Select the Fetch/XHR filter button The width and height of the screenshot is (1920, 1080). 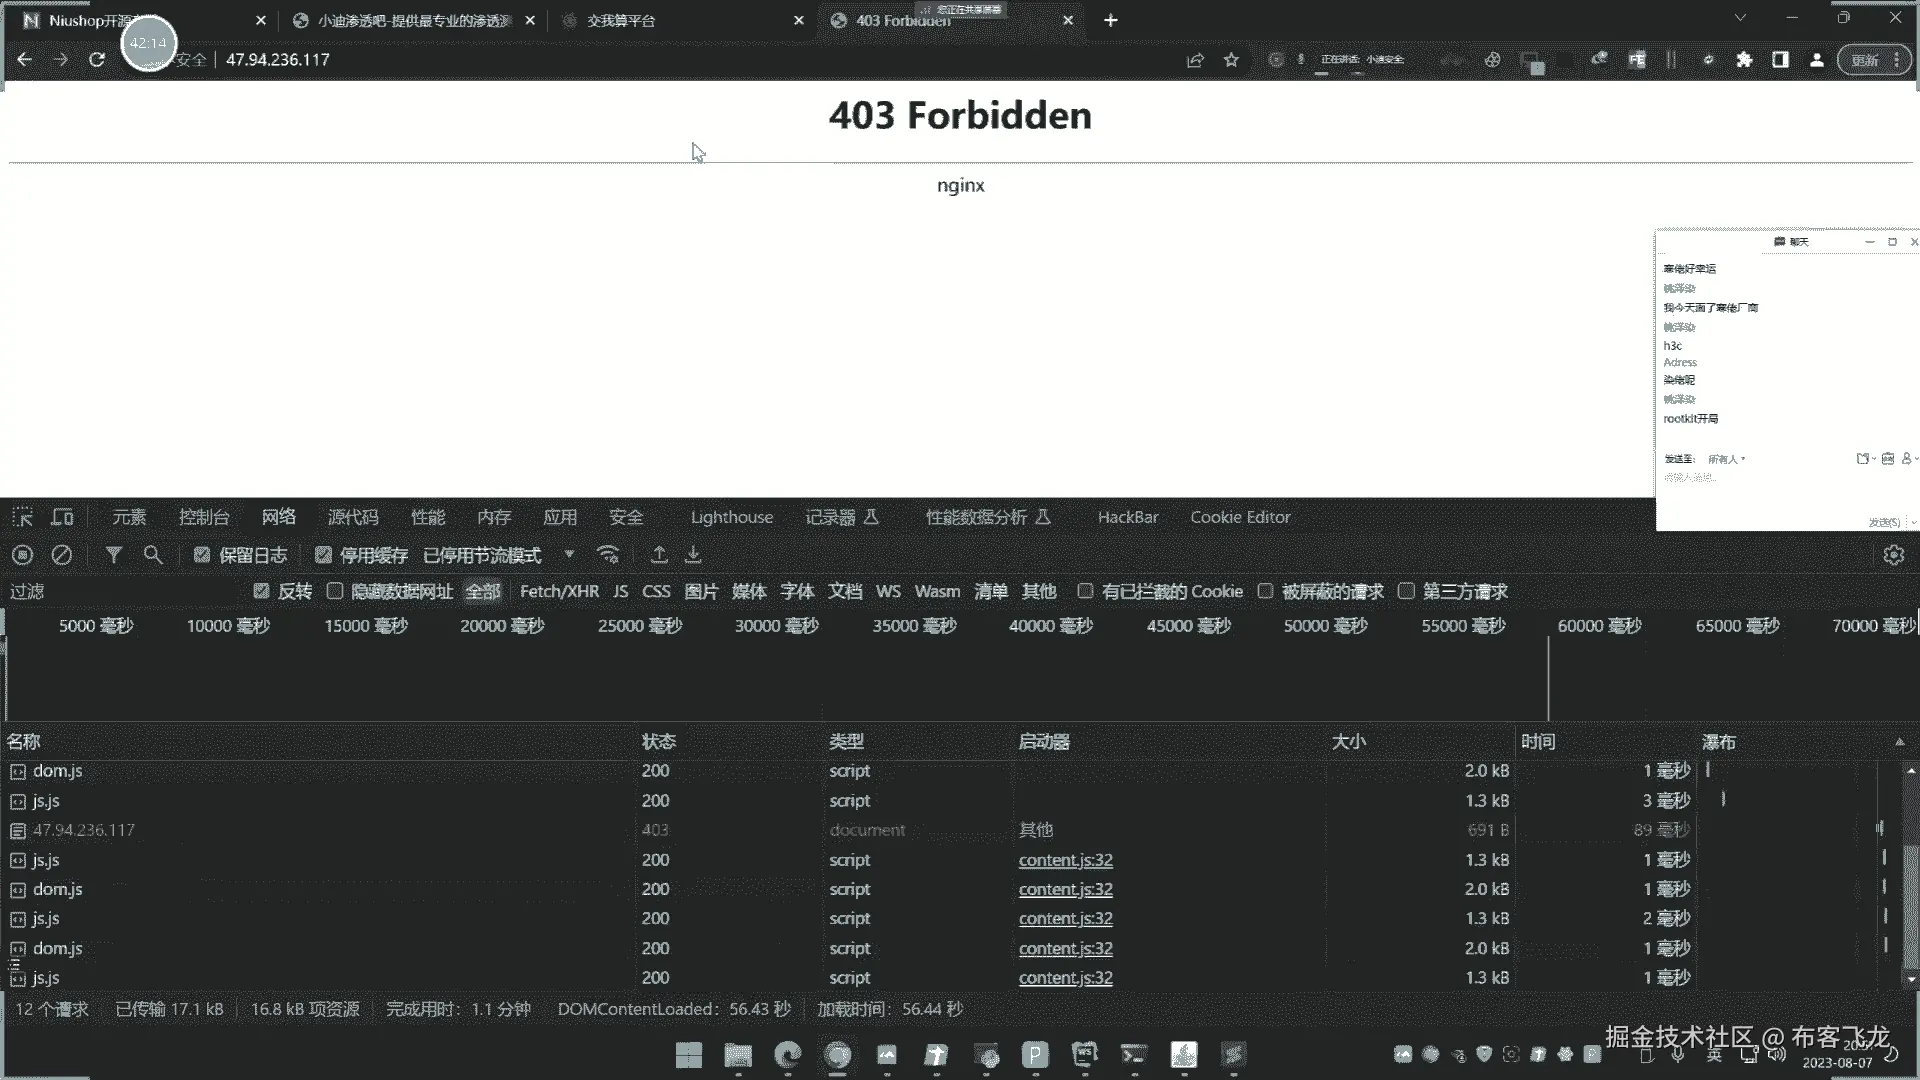point(559,591)
